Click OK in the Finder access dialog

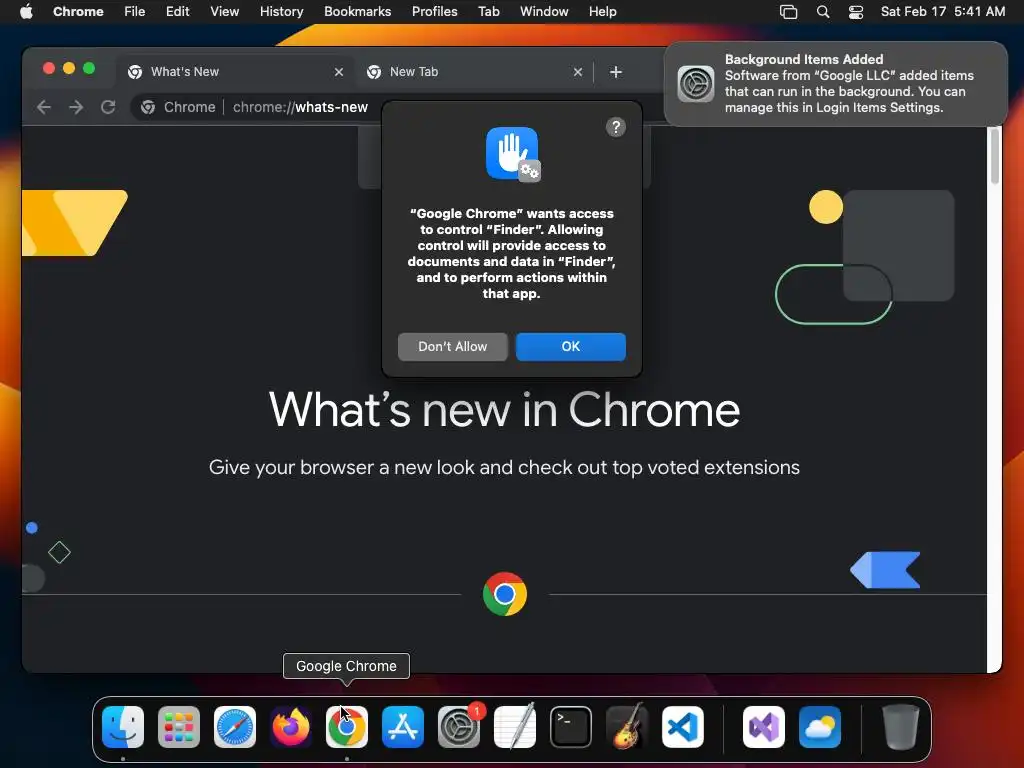click(x=570, y=347)
